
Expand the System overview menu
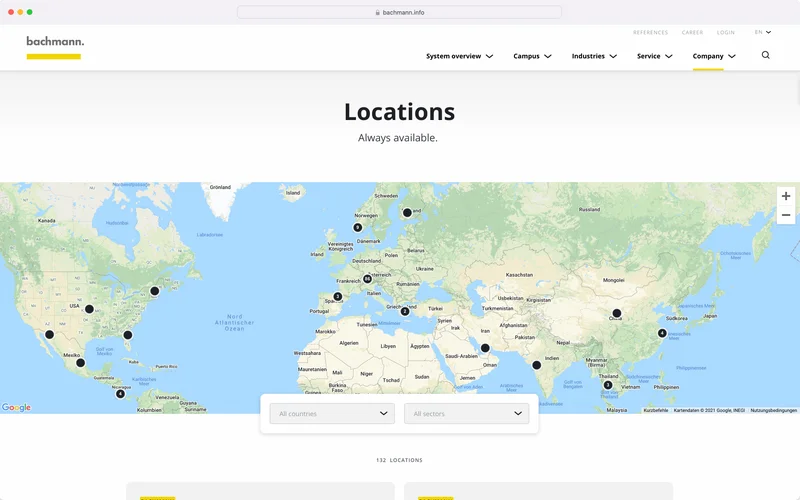[459, 57]
